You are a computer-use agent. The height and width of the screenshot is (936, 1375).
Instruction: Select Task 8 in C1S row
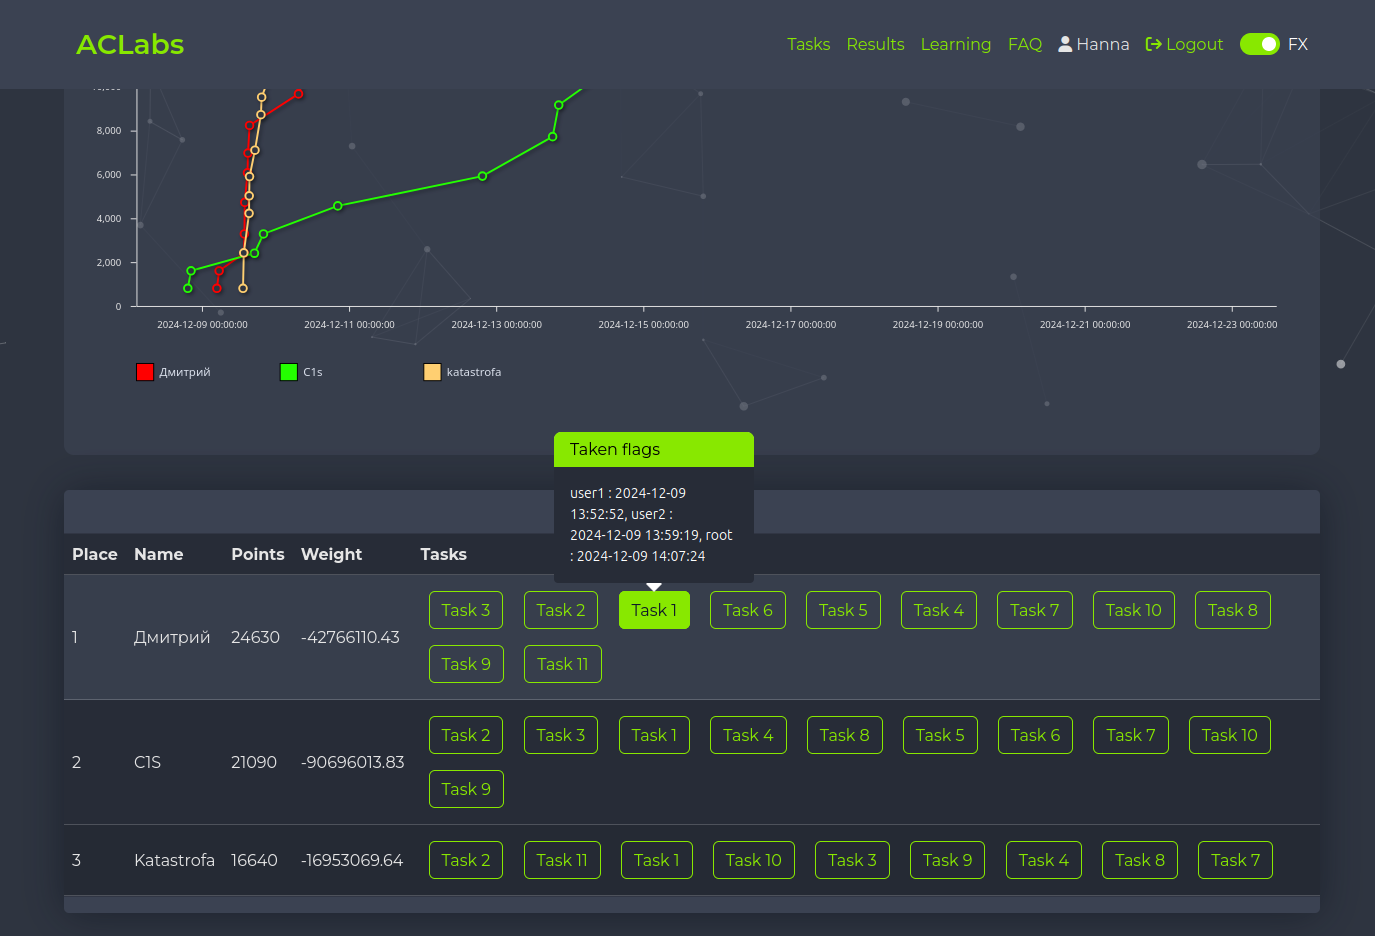point(844,735)
